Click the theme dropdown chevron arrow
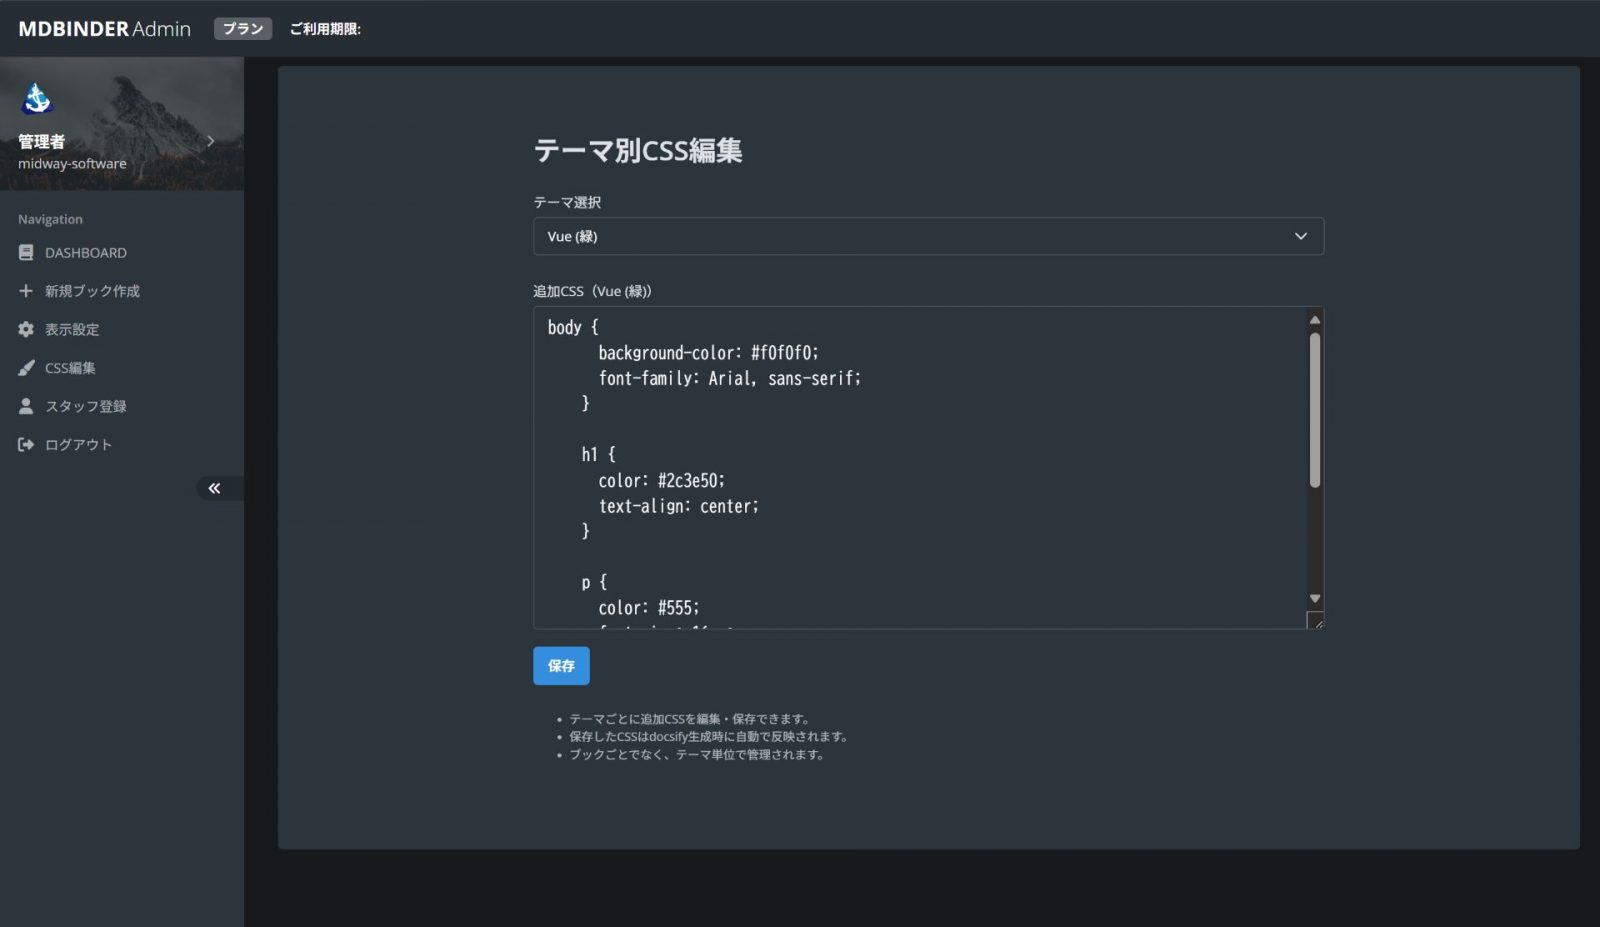 pos(1301,236)
